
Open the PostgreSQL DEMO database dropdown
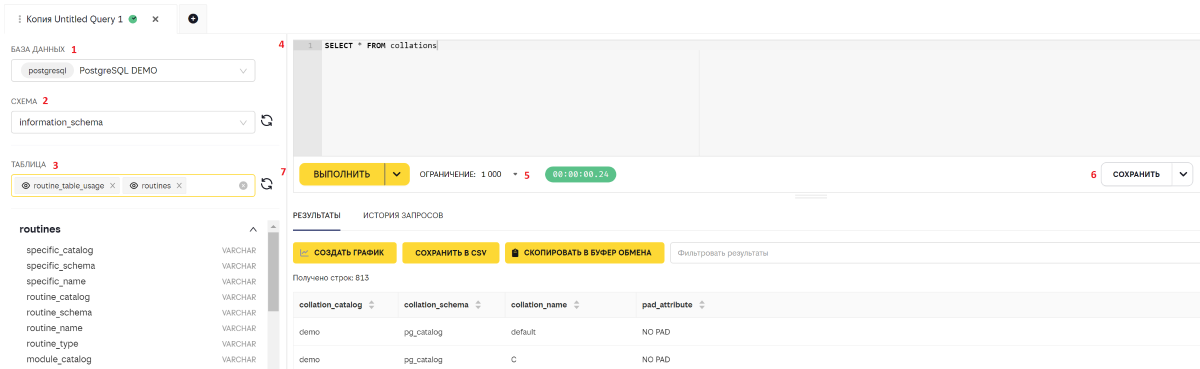pos(134,70)
